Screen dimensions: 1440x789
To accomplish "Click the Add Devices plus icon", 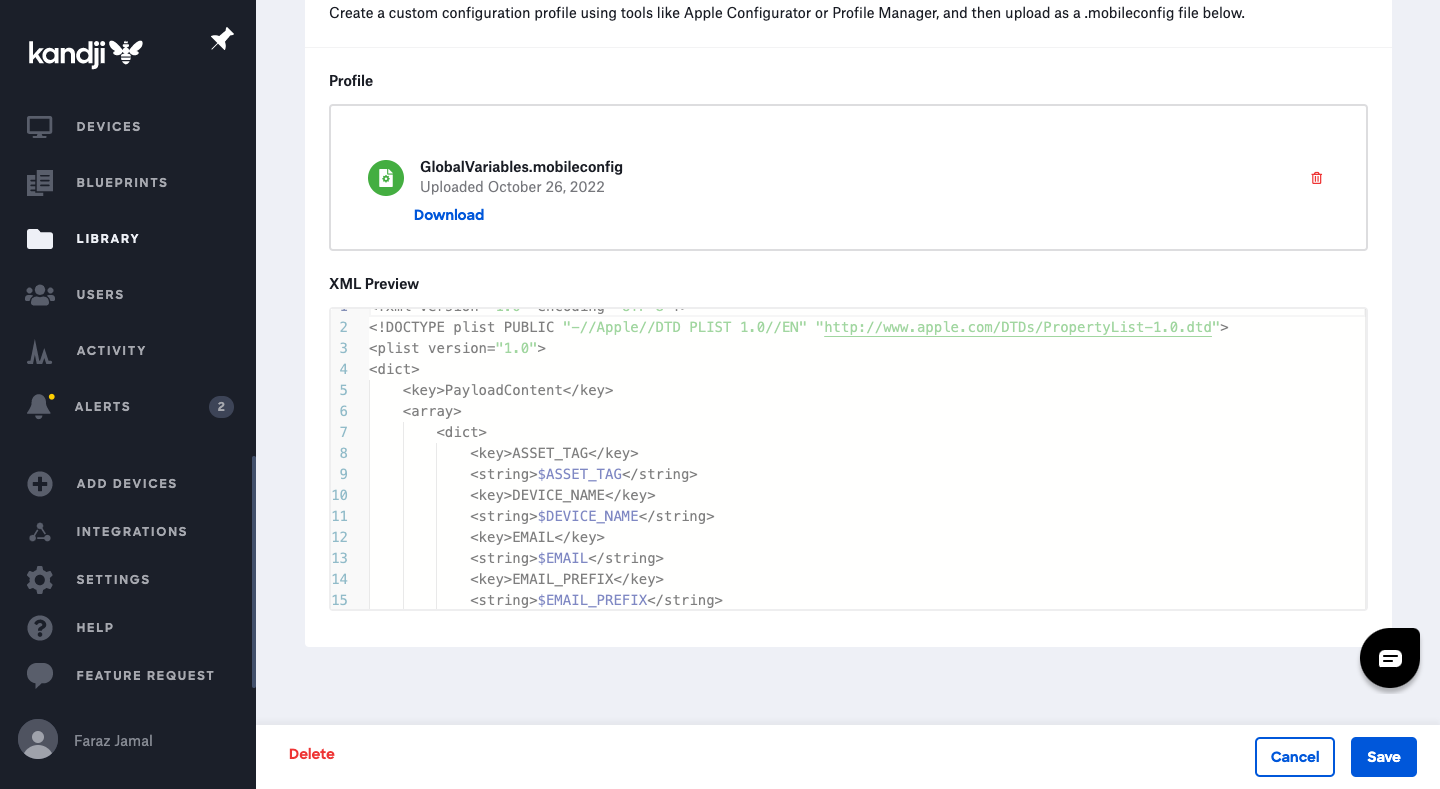I will point(40,484).
